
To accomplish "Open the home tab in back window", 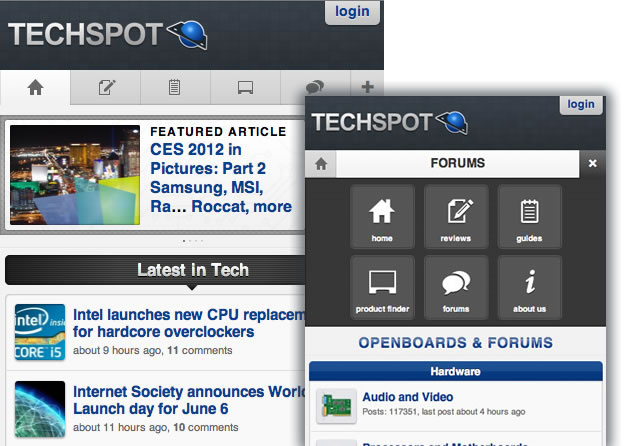I will click(35, 87).
